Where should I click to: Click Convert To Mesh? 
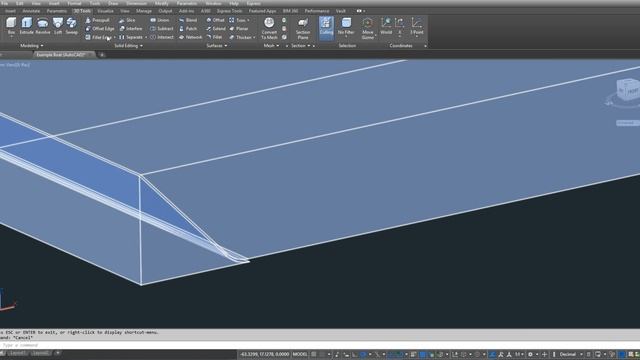[x=269, y=28]
